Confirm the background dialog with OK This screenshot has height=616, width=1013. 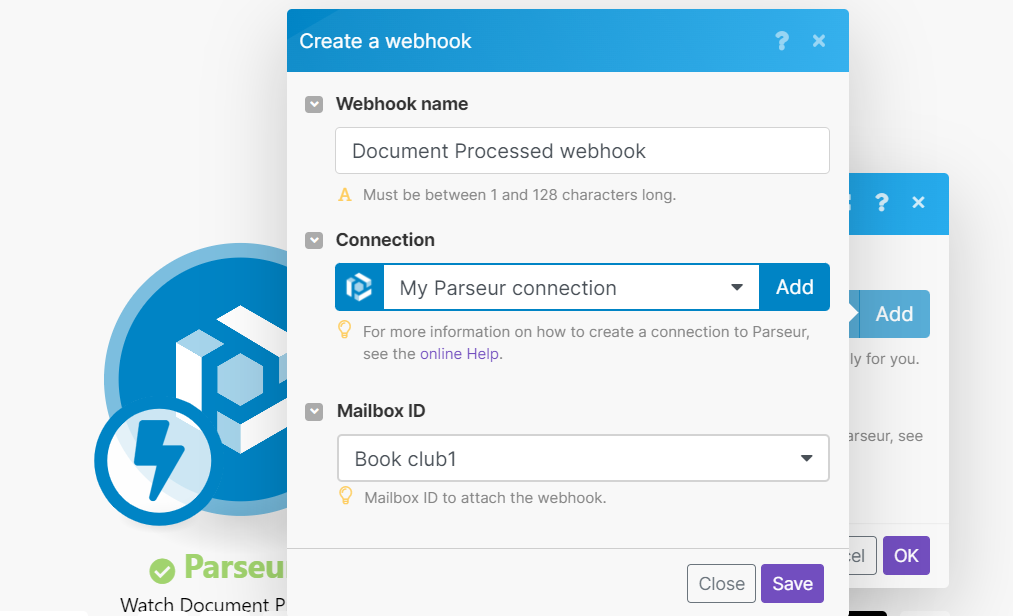tap(906, 555)
